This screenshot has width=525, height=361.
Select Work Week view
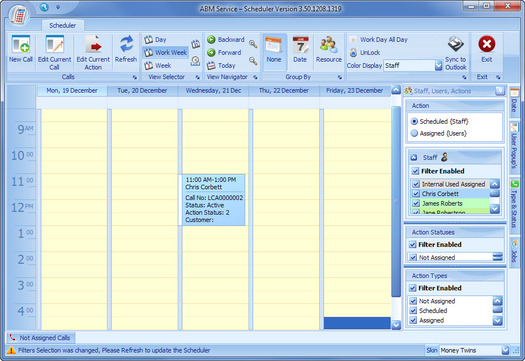click(166, 53)
